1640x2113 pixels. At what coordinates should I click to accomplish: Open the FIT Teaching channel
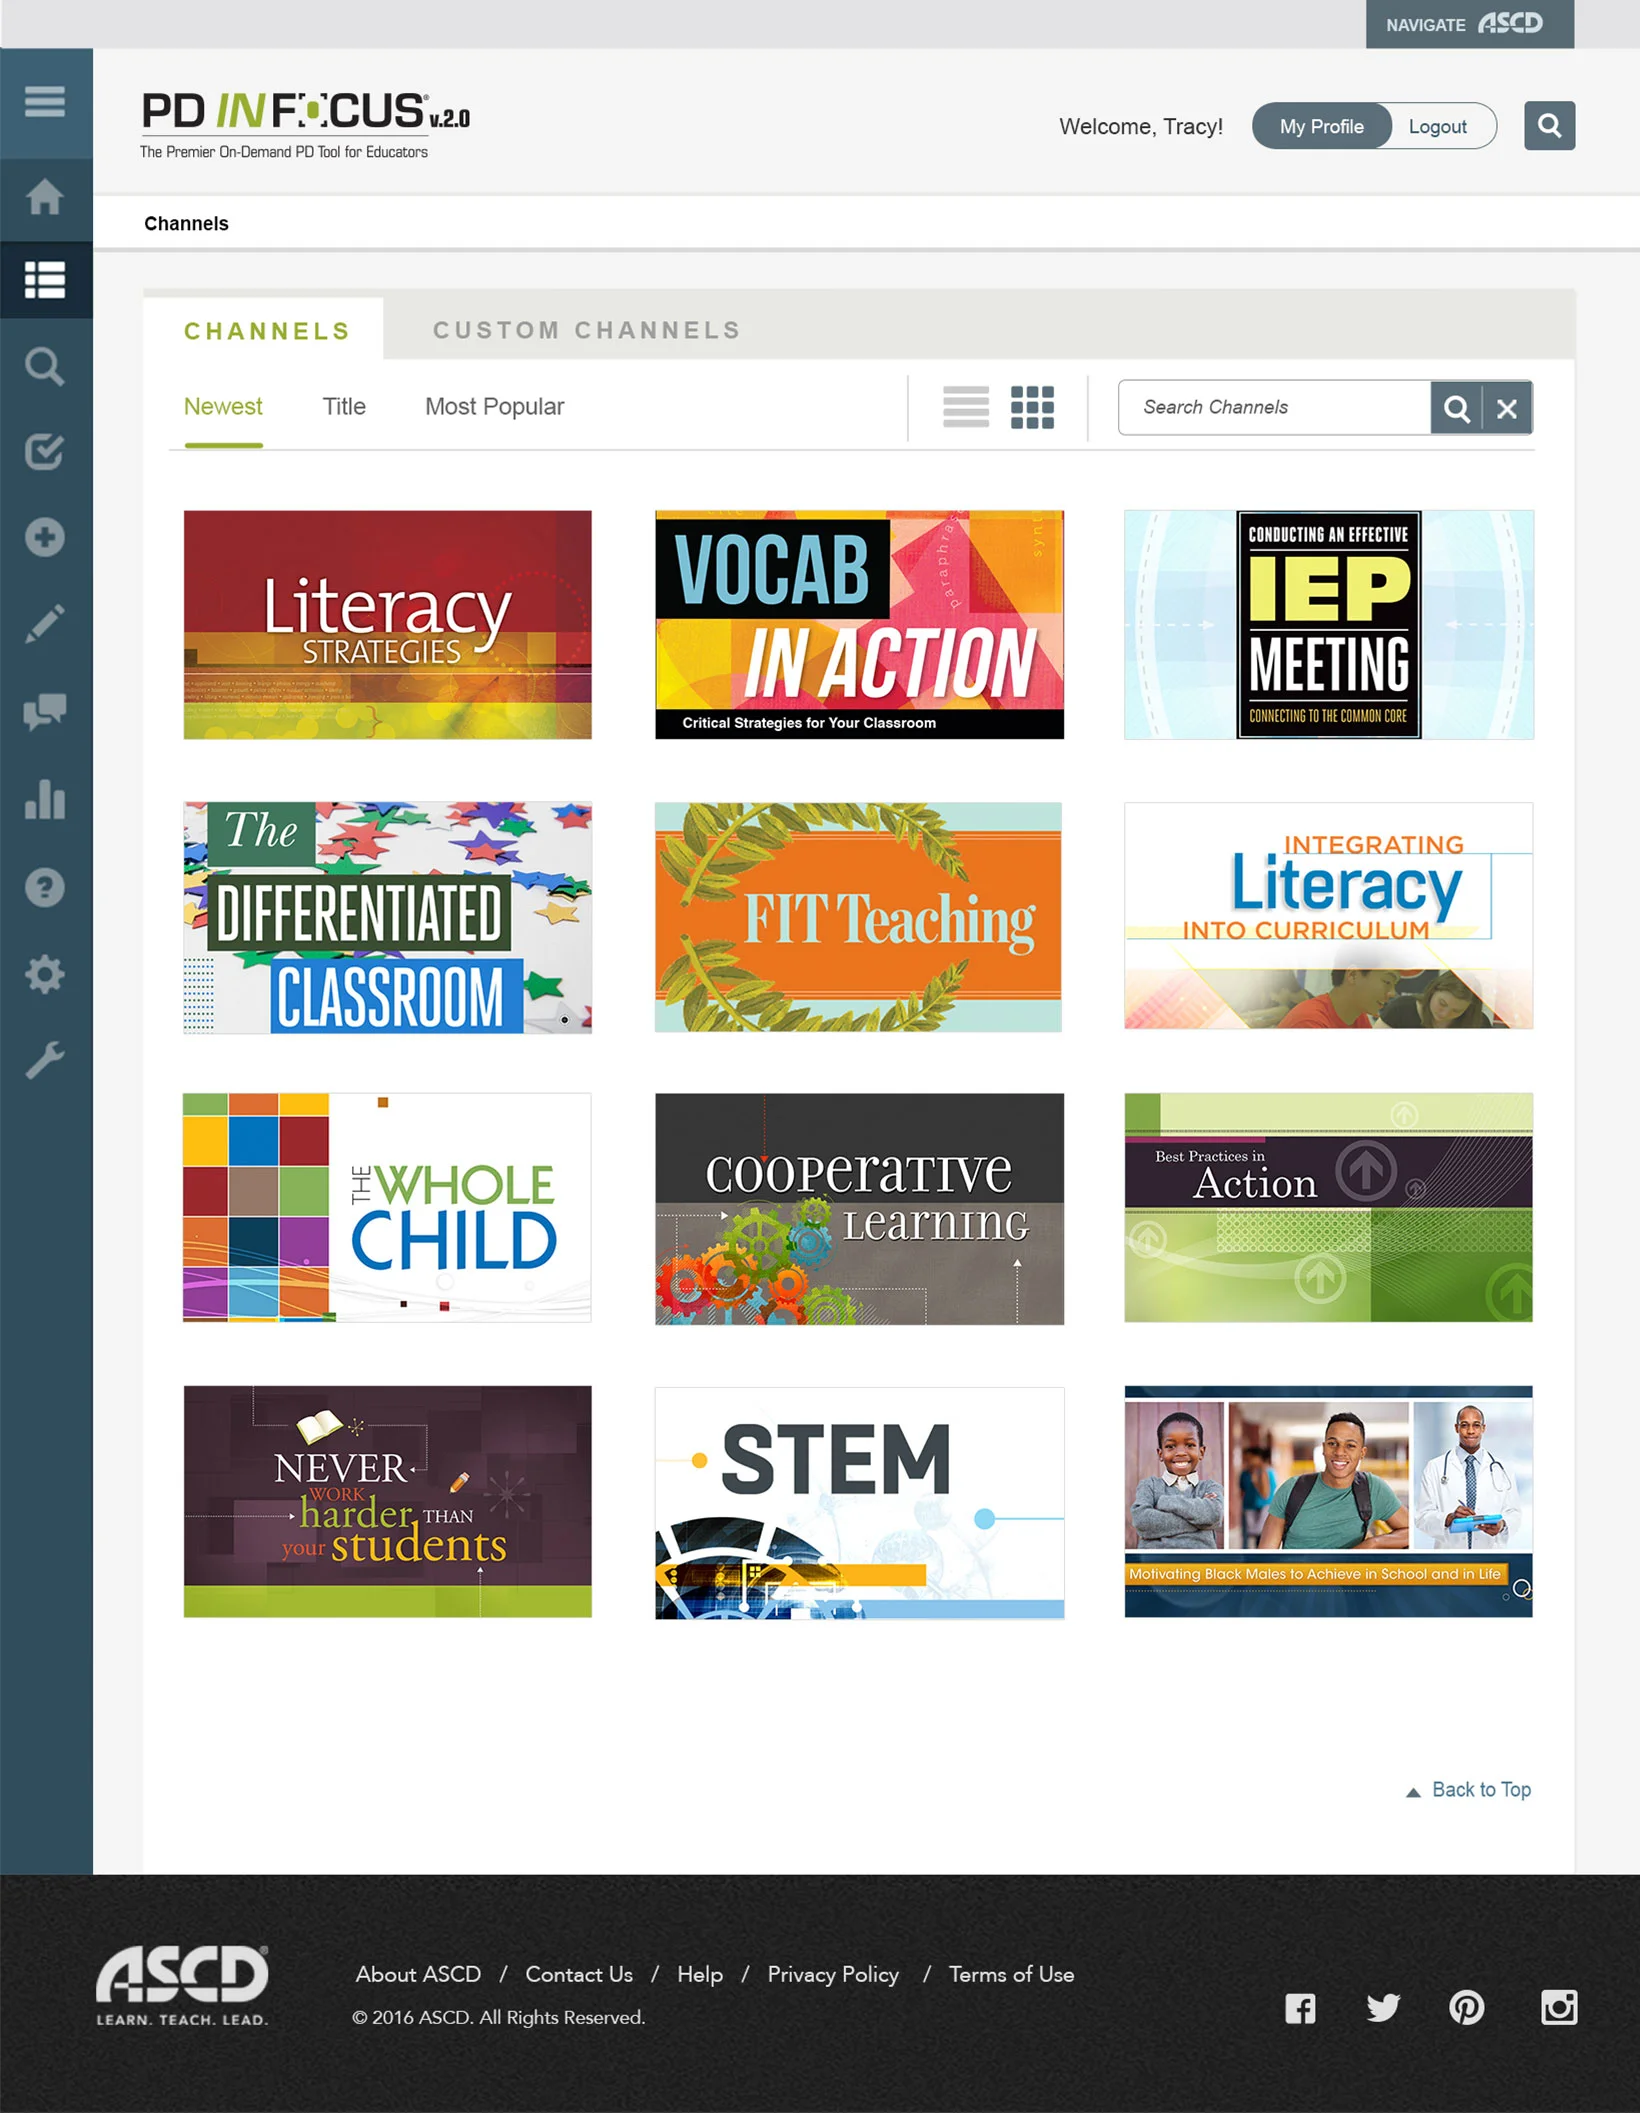858,917
